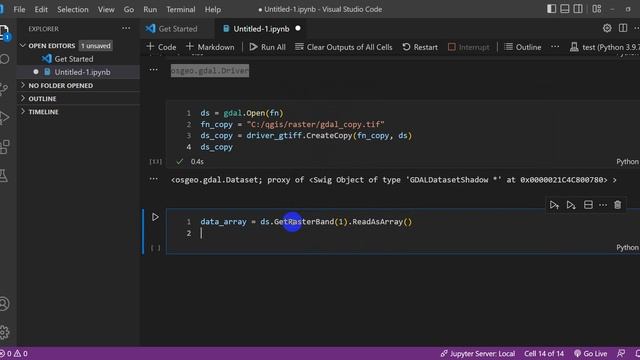Toggle secondary side bar layout icon

tap(578, 9)
